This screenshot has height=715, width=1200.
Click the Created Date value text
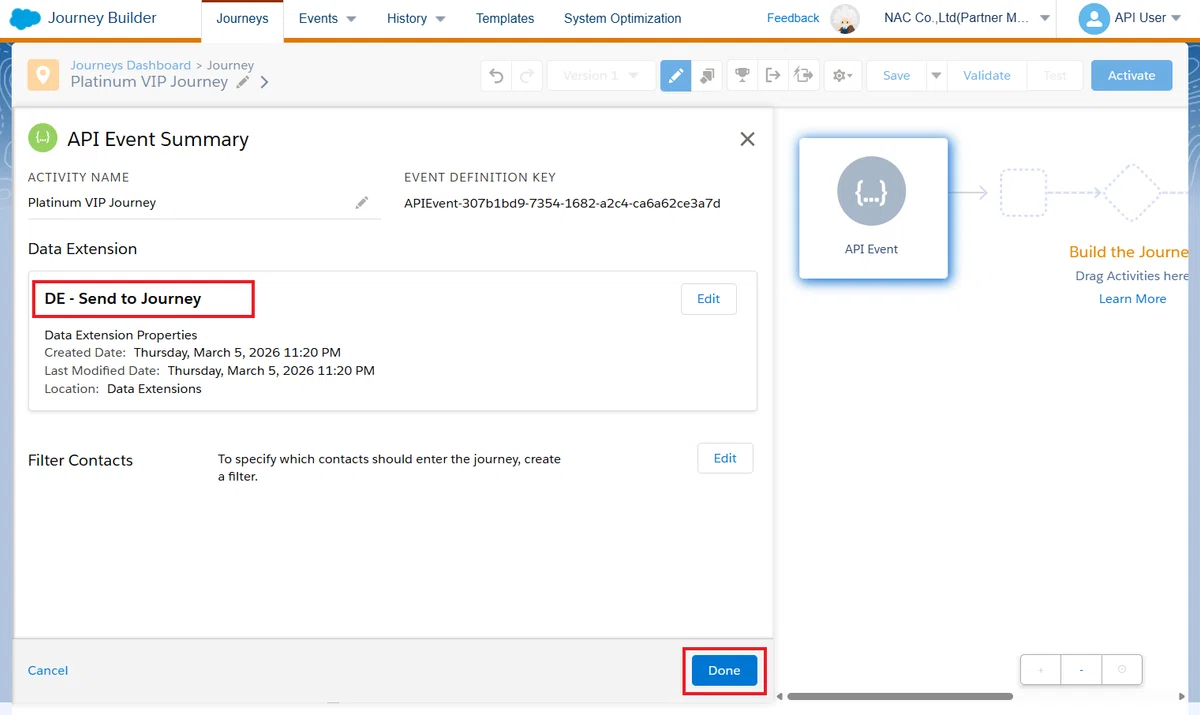[237, 353]
